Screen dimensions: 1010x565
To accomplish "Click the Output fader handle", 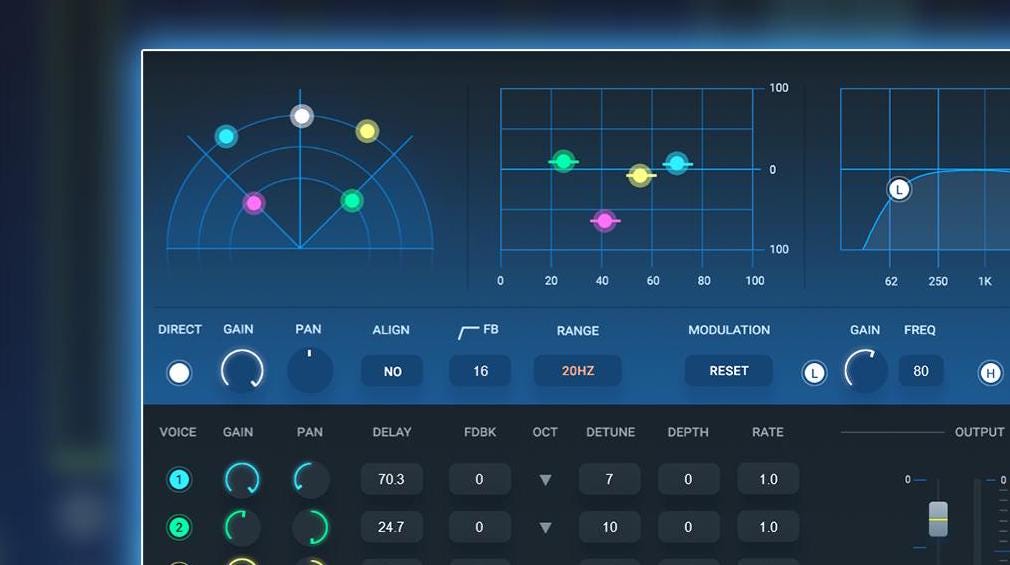I will [939, 519].
